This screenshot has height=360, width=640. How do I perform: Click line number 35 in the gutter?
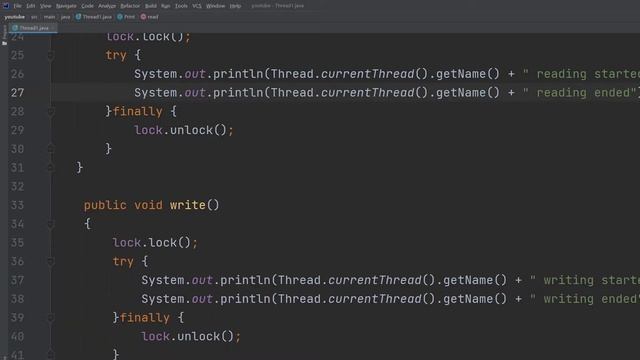coord(17,242)
